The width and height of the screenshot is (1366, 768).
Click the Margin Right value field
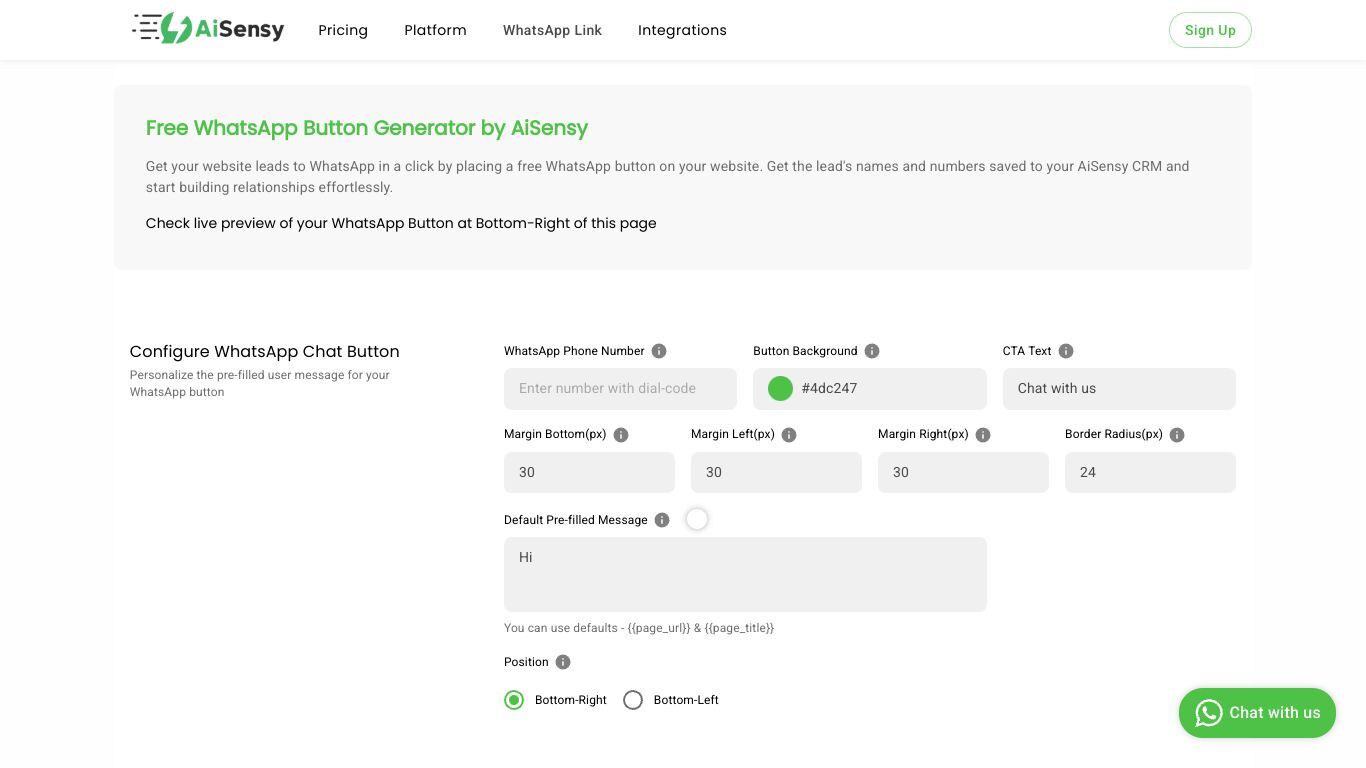963,472
